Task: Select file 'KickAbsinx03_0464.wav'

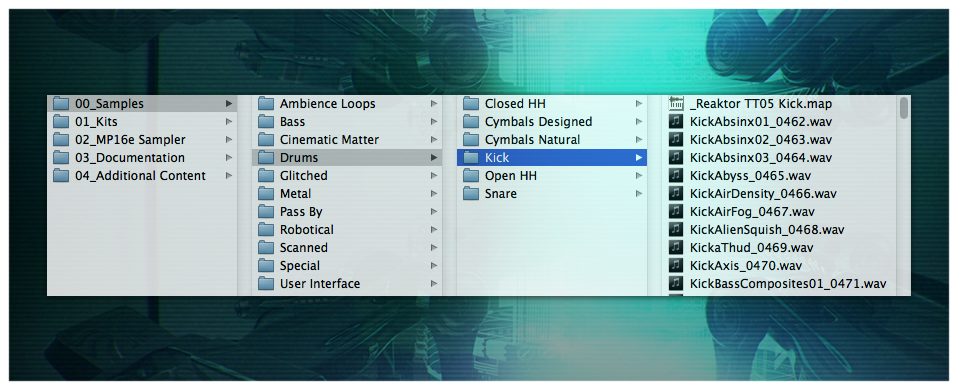Action: [x=761, y=158]
